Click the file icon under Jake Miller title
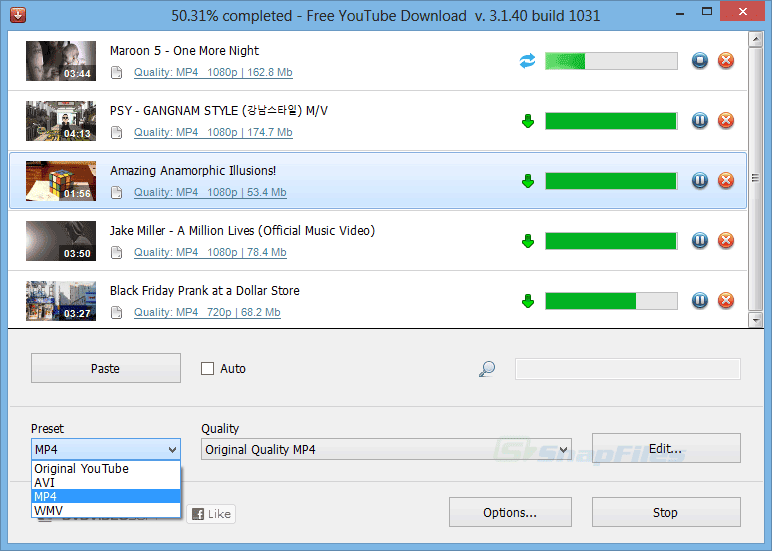772x551 pixels. [x=117, y=253]
